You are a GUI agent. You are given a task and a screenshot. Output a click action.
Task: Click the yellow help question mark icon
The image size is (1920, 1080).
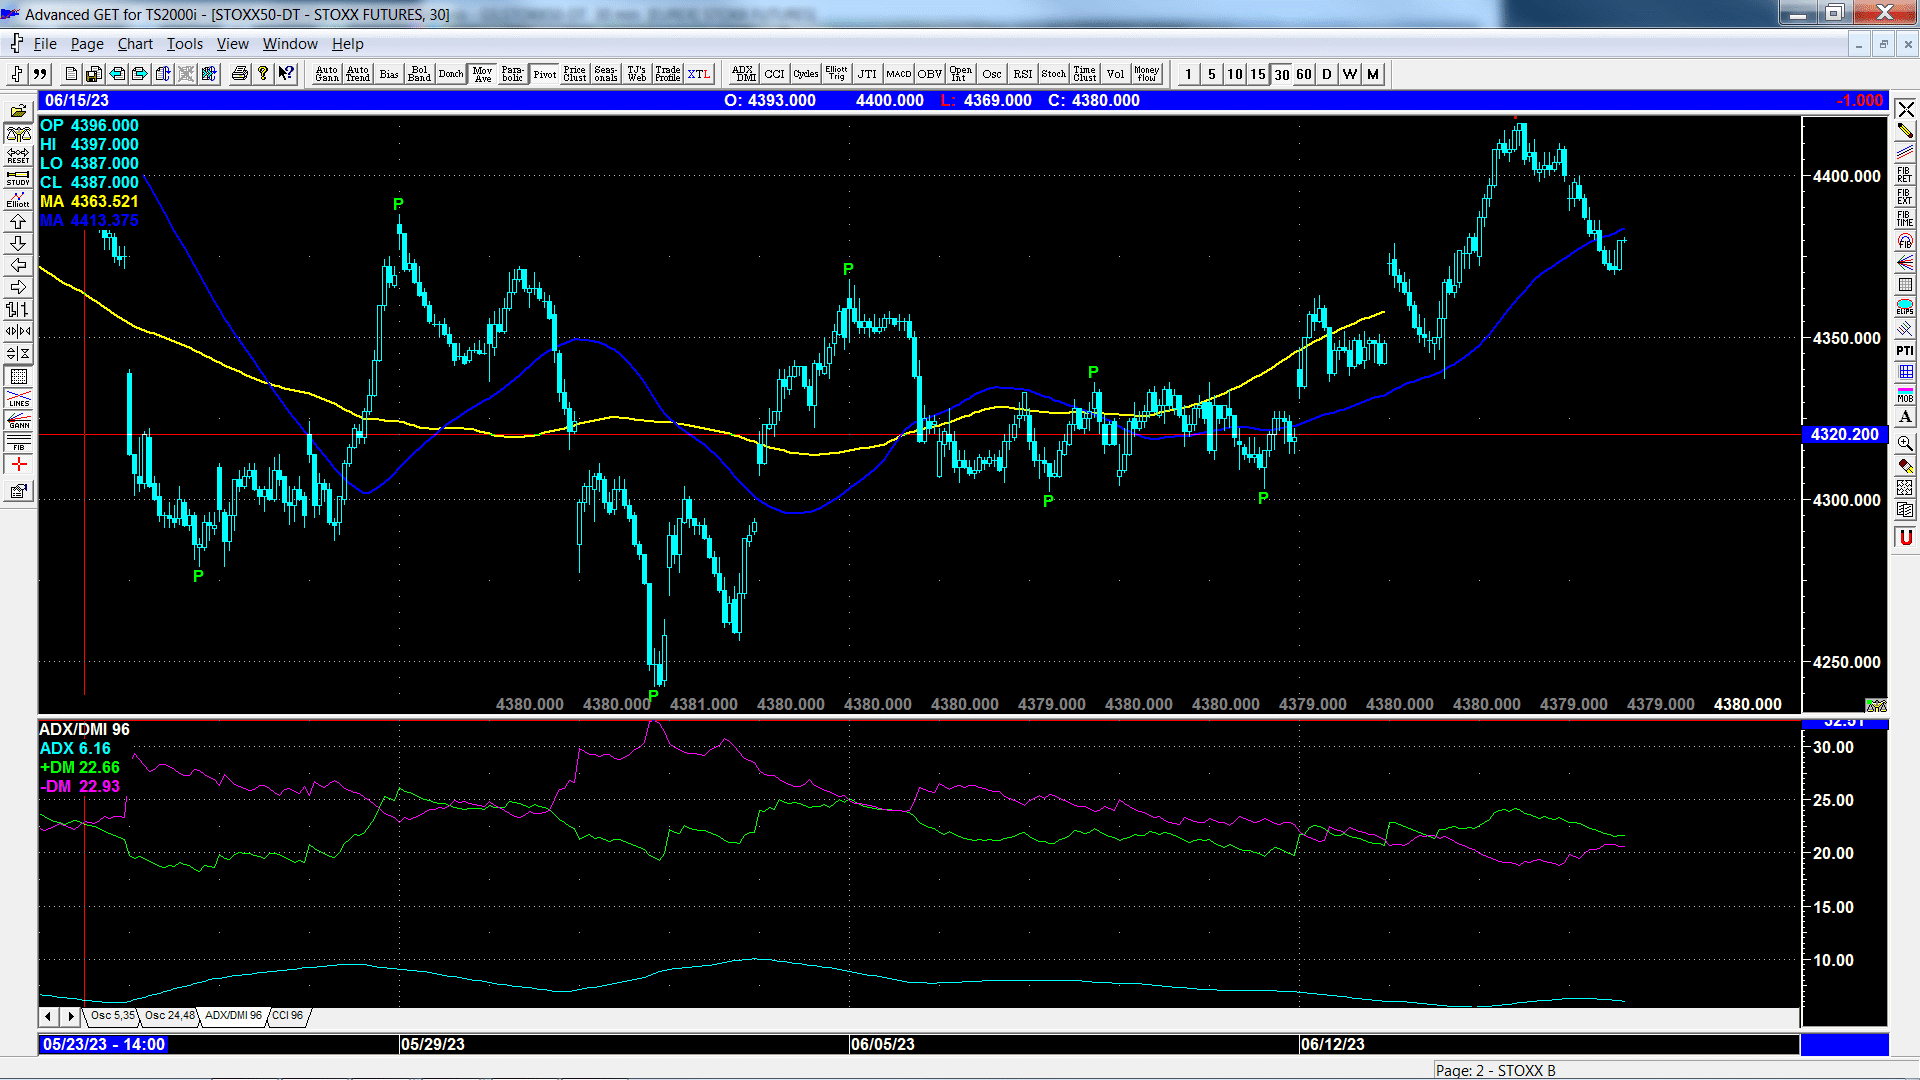pyautogui.click(x=263, y=74)
